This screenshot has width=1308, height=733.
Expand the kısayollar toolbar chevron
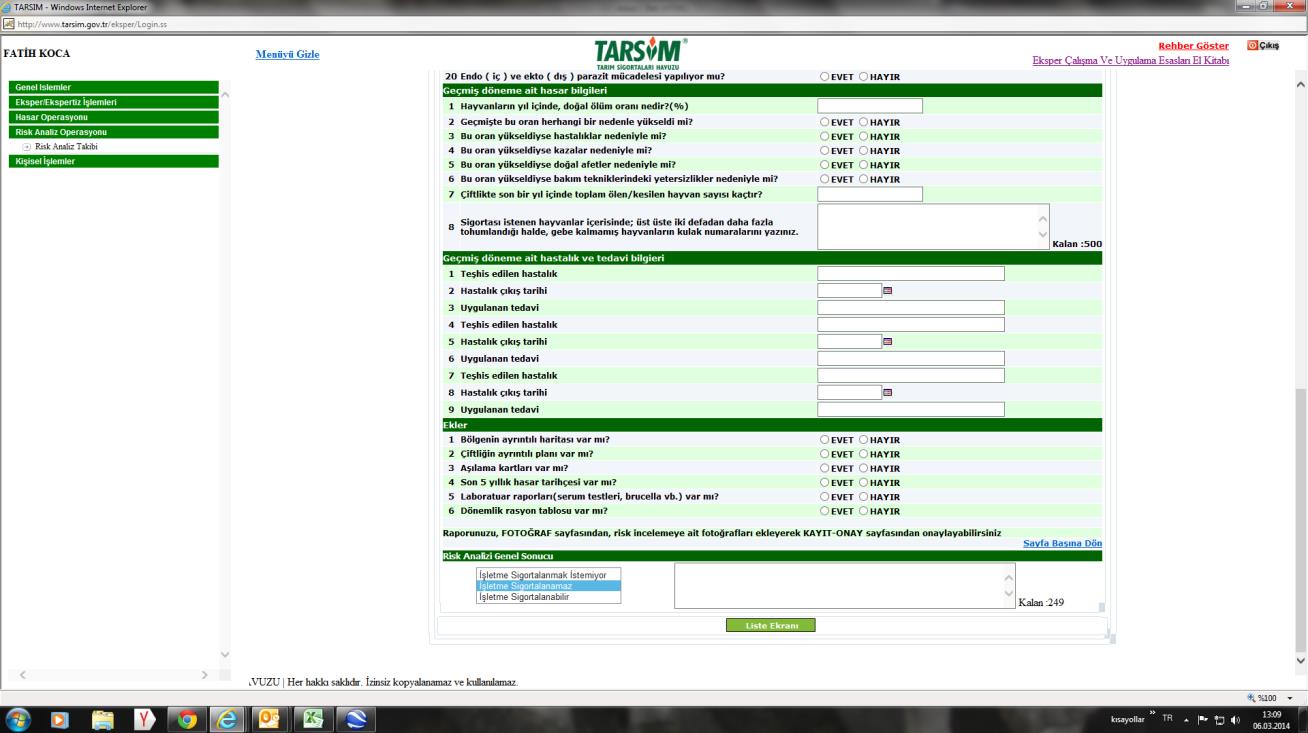pyautogui.click(x=1152, y=714)
